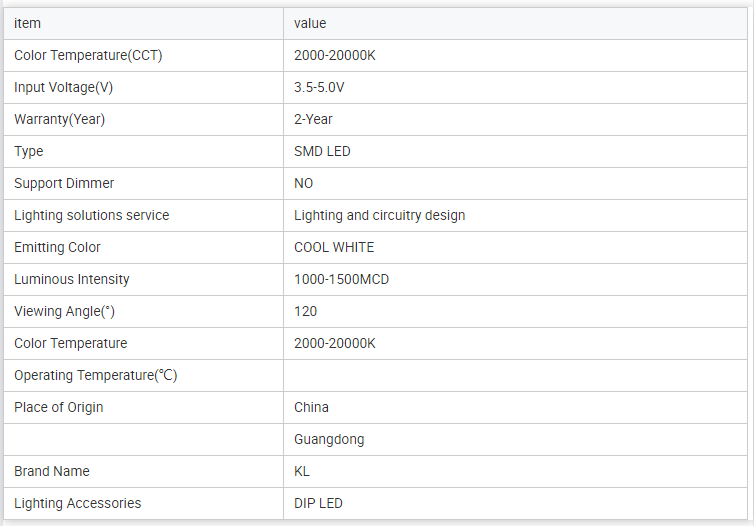Screen dimensions: 754x526
Task: Select the "China" place of origin value
Action: pyautogui.click(x=311, y=407)
